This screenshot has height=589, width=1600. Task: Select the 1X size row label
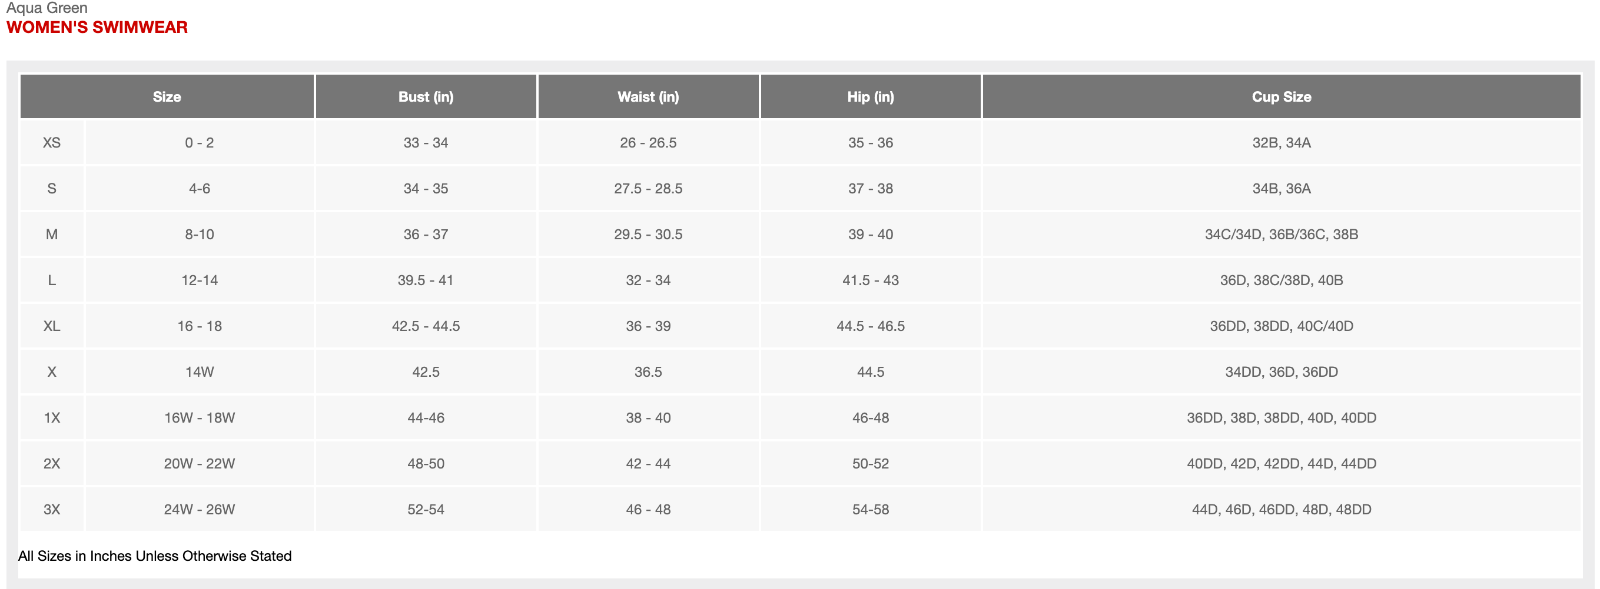click(52, 418)
